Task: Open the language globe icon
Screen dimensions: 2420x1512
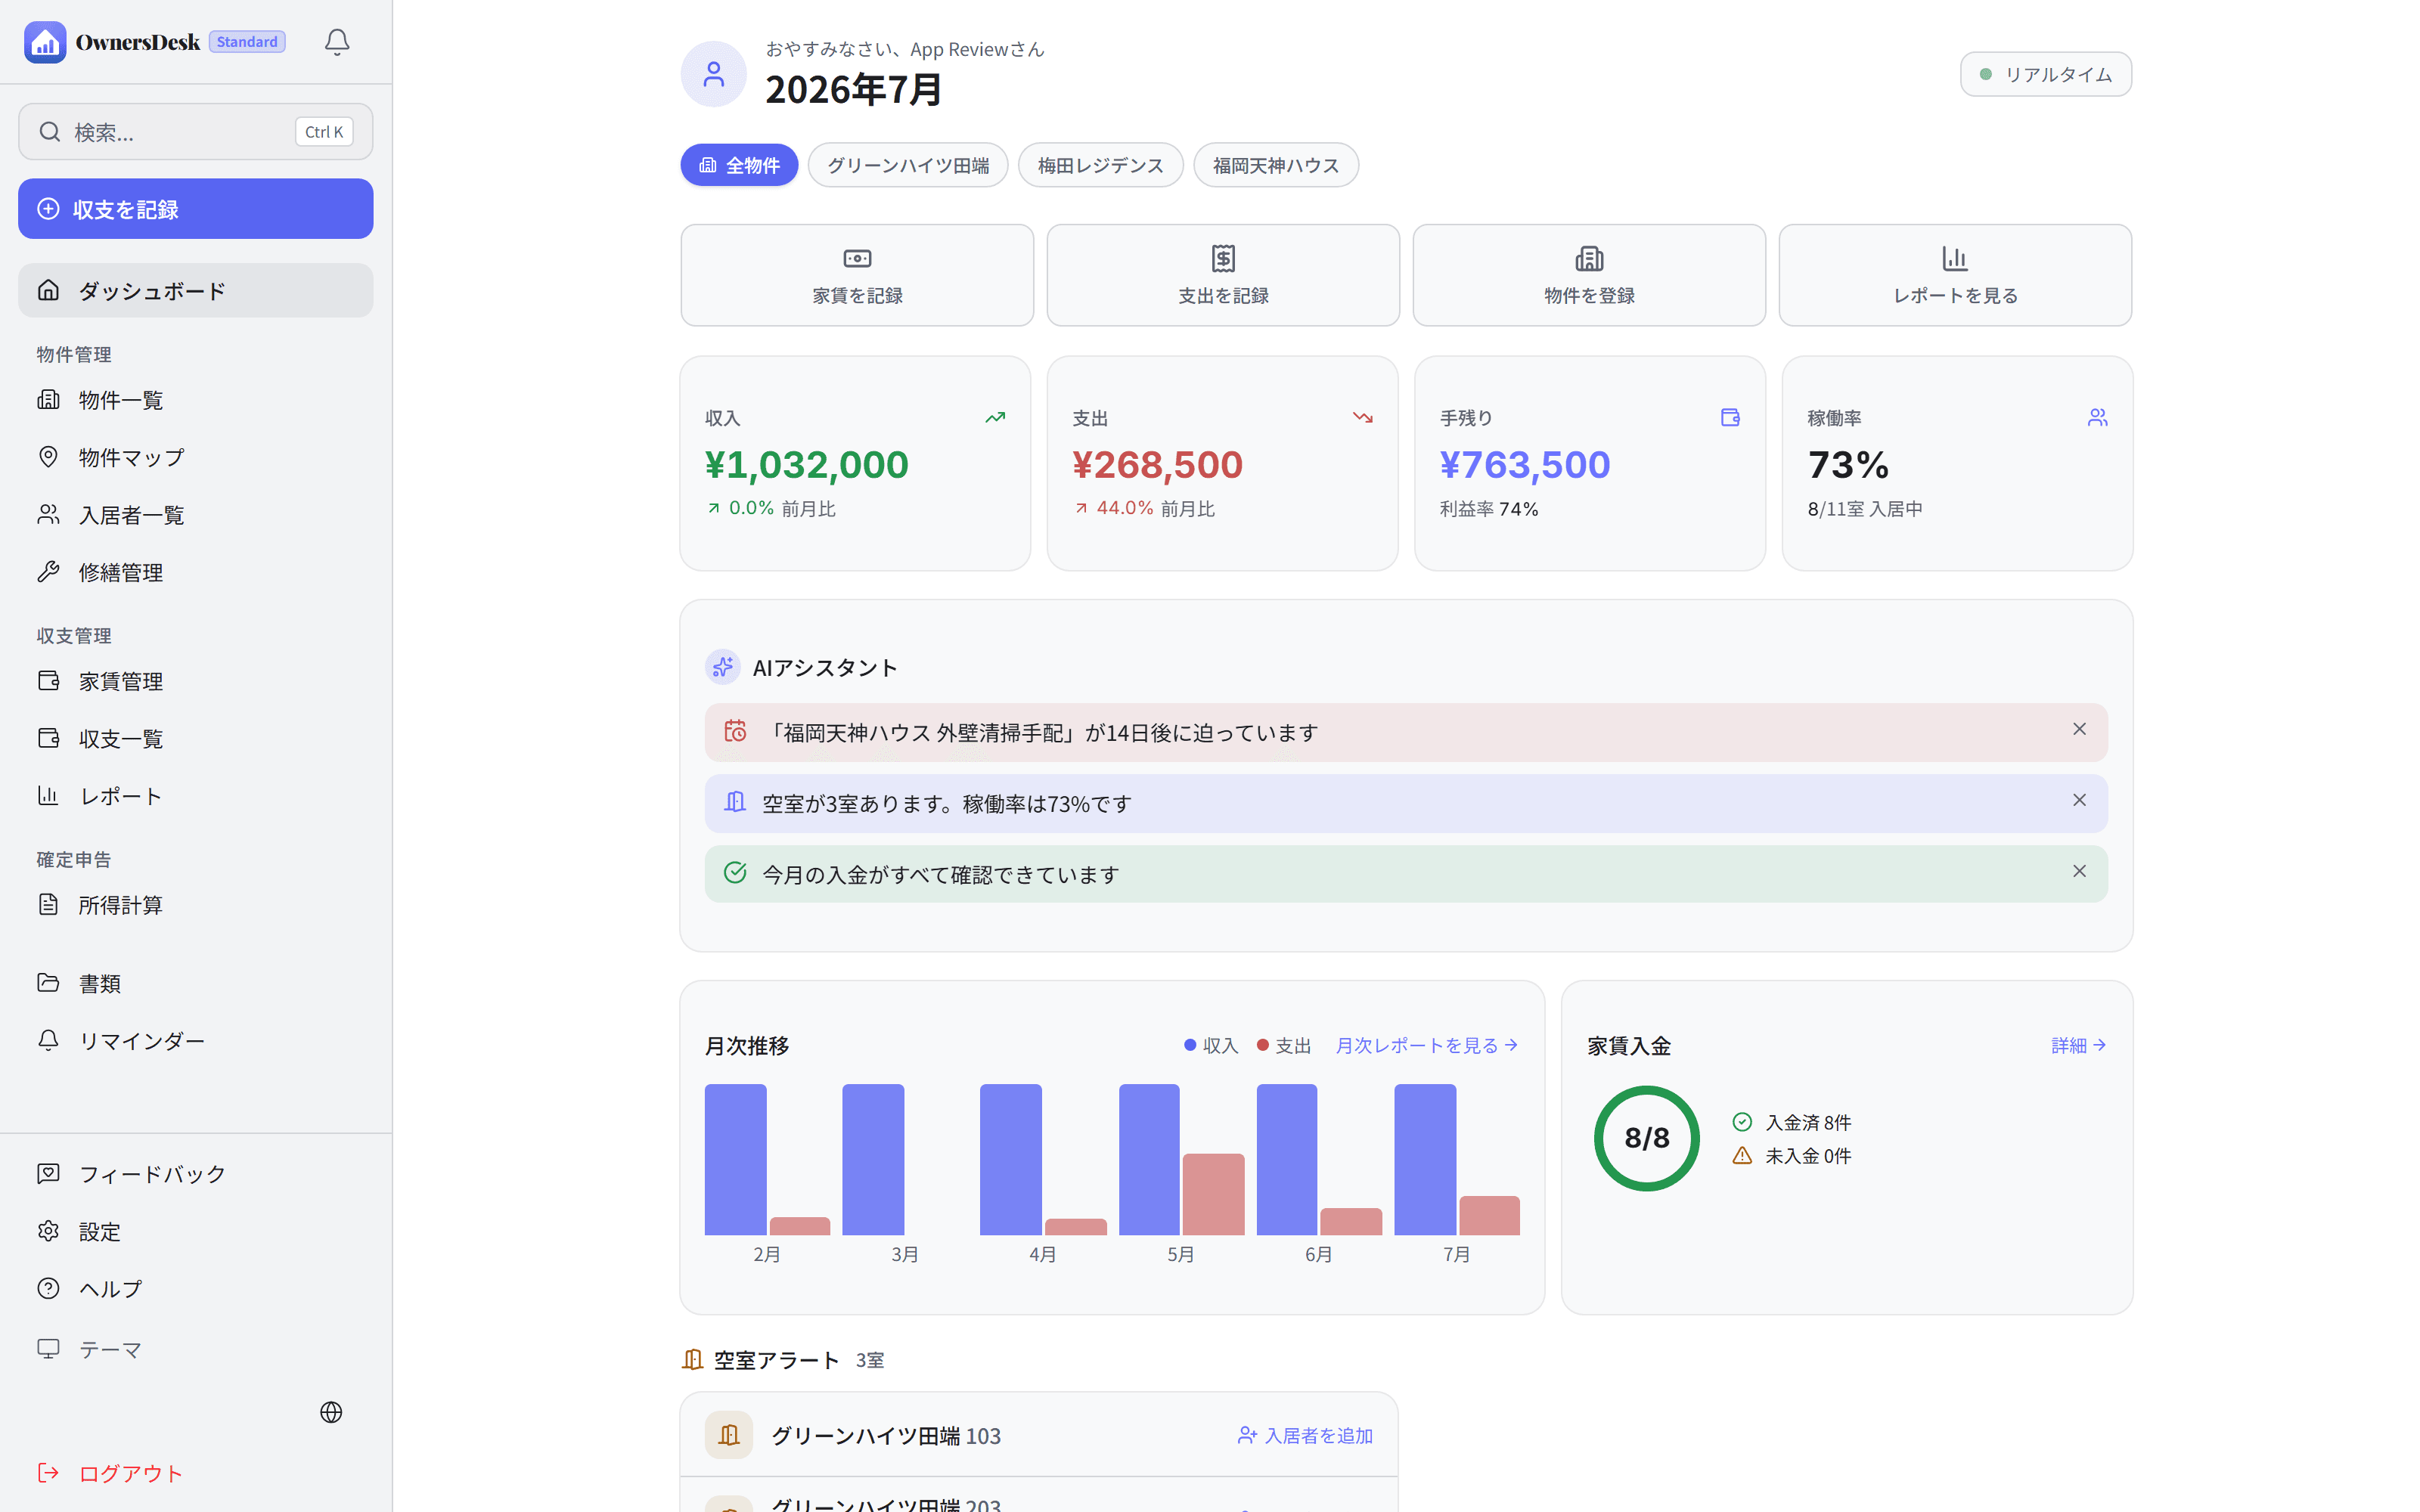Action: (x=331, y=1412)
